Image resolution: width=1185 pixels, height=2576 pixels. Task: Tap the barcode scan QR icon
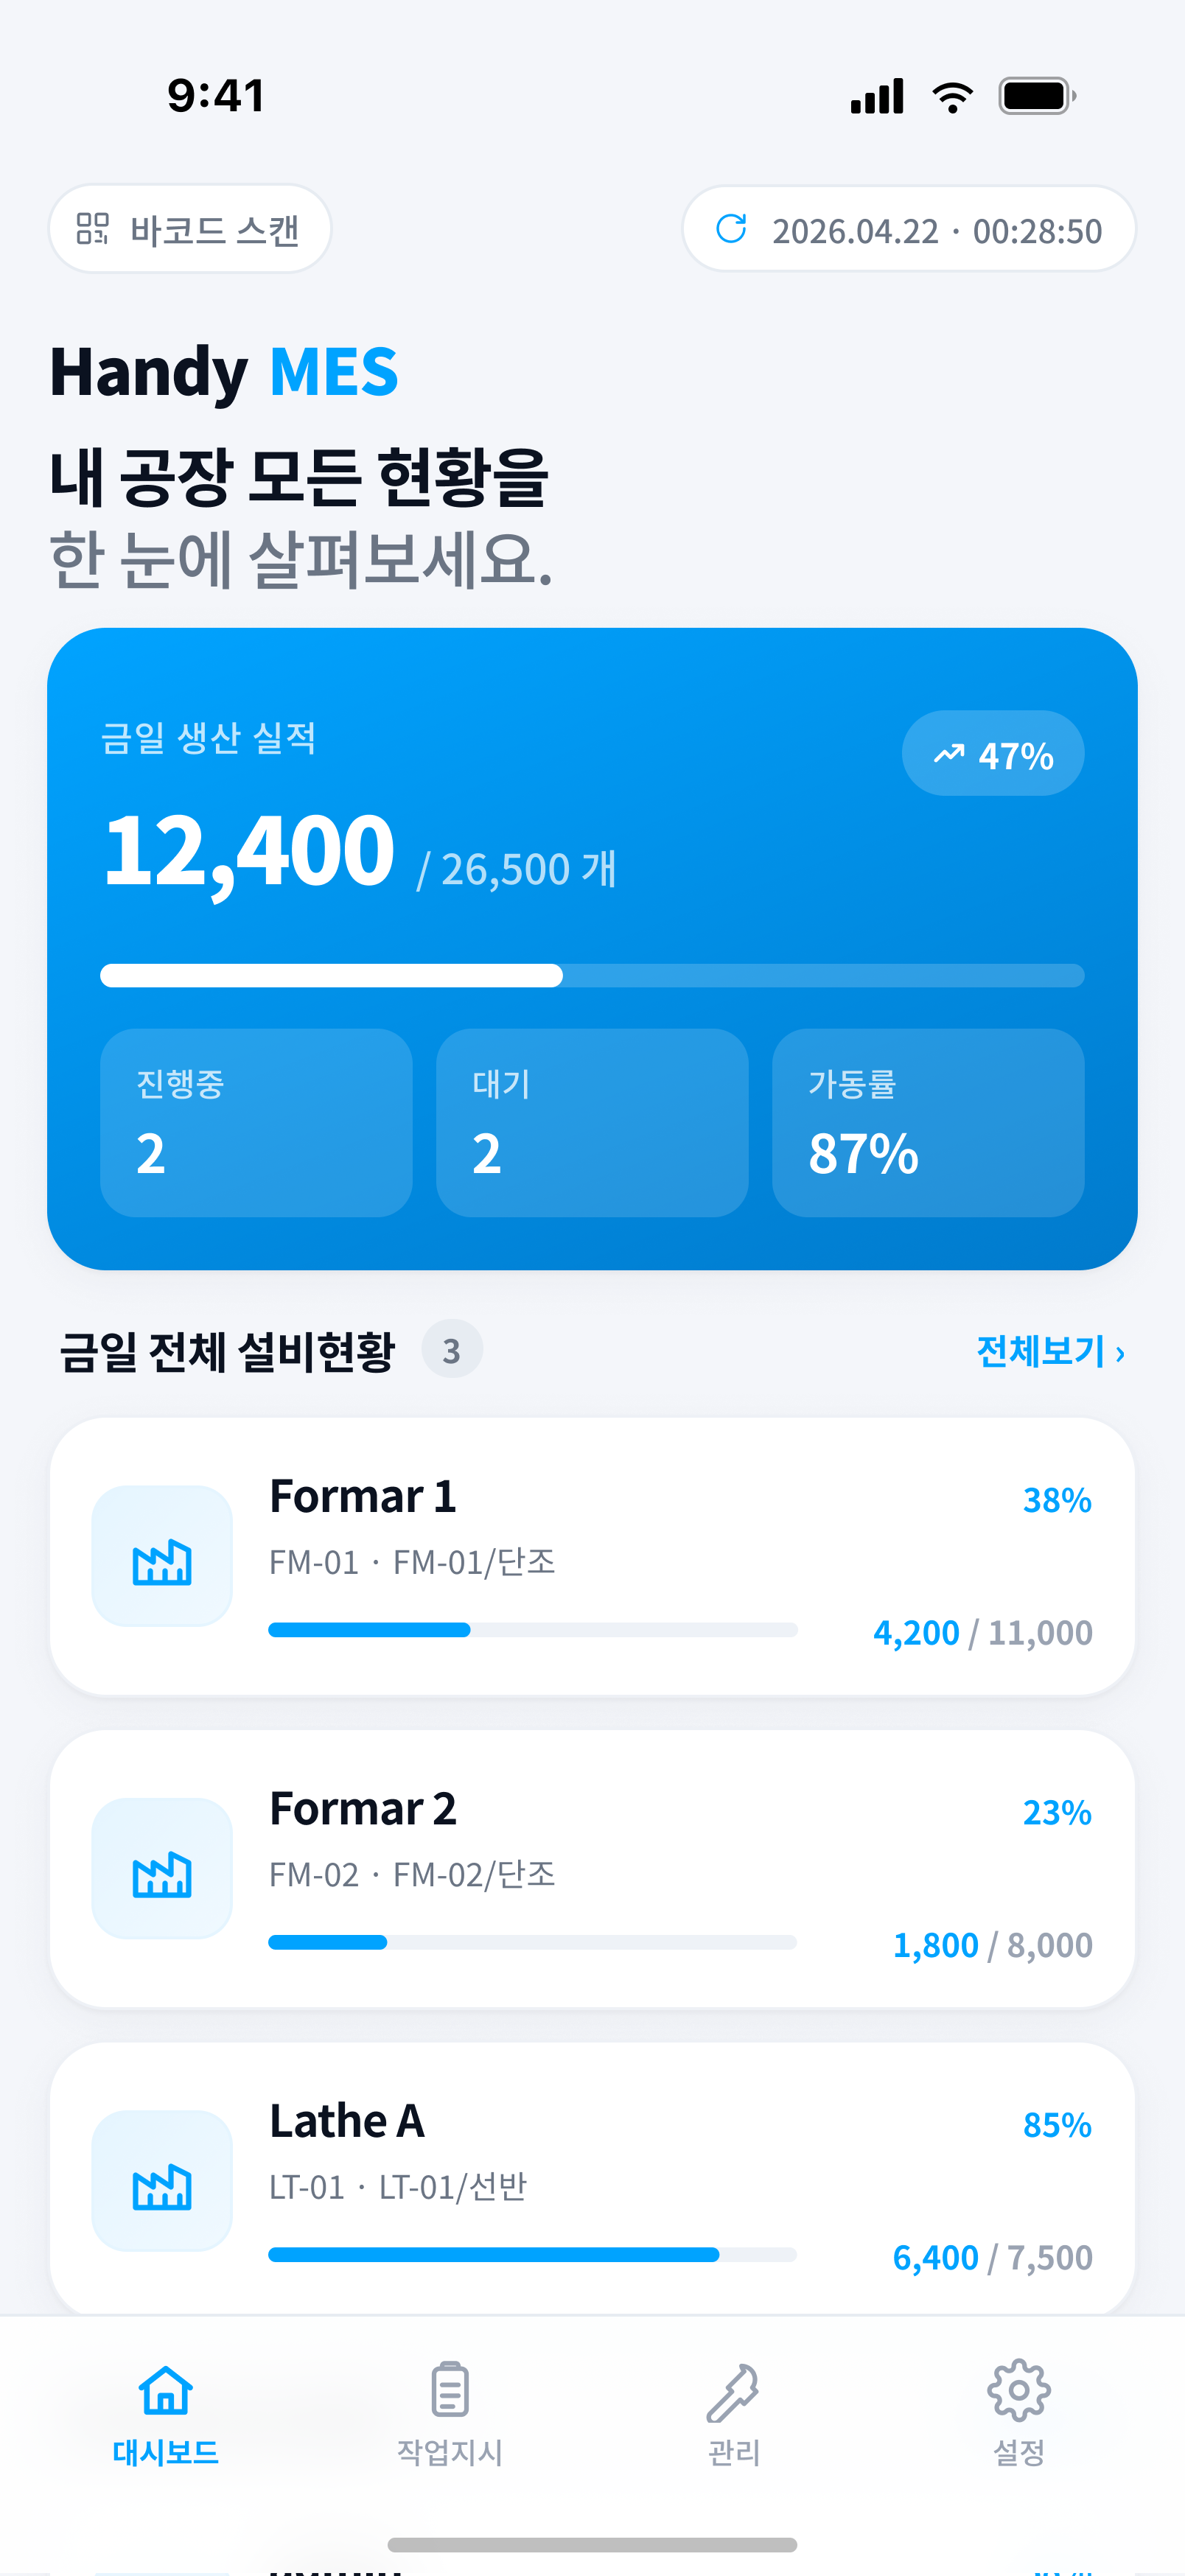93,229
